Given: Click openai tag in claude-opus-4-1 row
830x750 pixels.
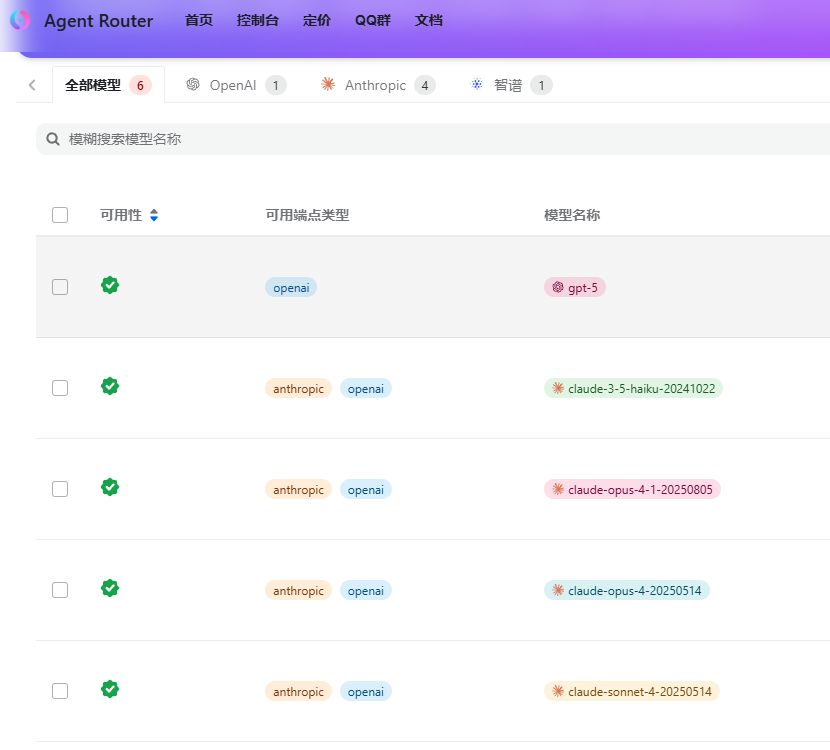Looking at the screenshot, I should tap(366, 490).
